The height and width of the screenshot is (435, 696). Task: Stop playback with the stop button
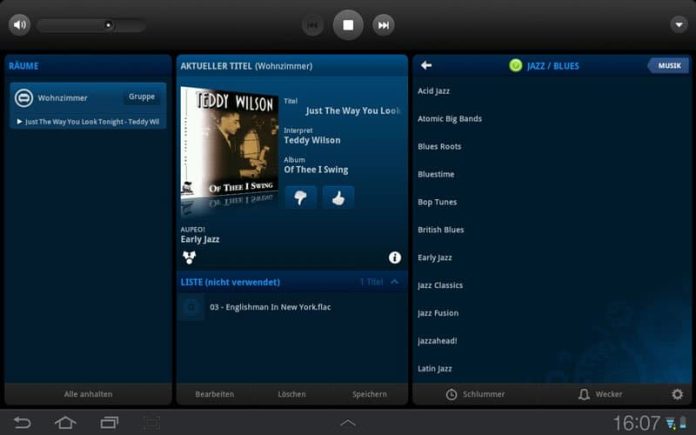pos(348,25)
